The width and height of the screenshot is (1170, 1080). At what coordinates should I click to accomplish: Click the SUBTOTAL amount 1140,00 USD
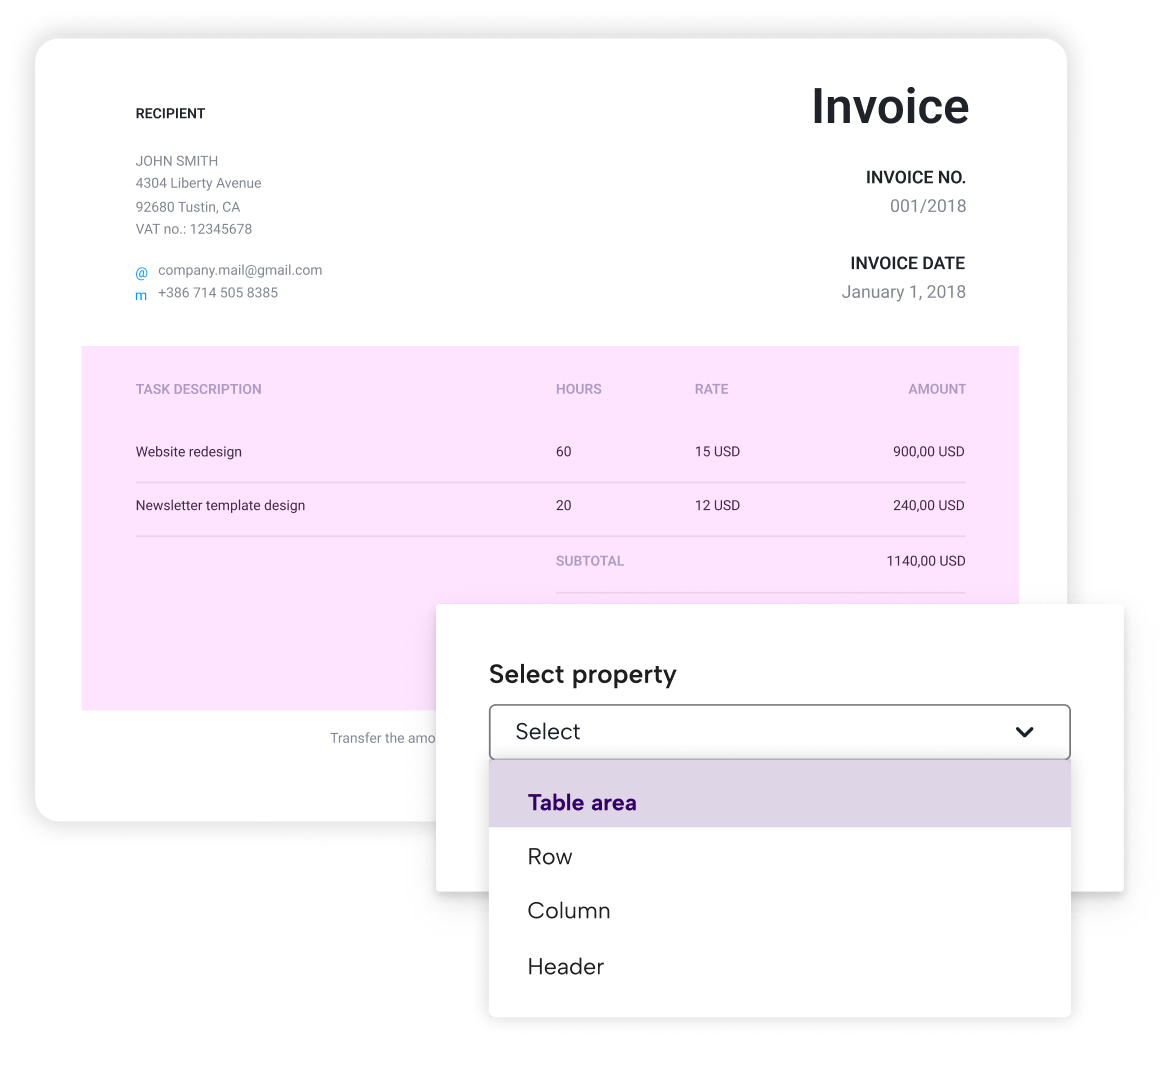coord(925,561)
